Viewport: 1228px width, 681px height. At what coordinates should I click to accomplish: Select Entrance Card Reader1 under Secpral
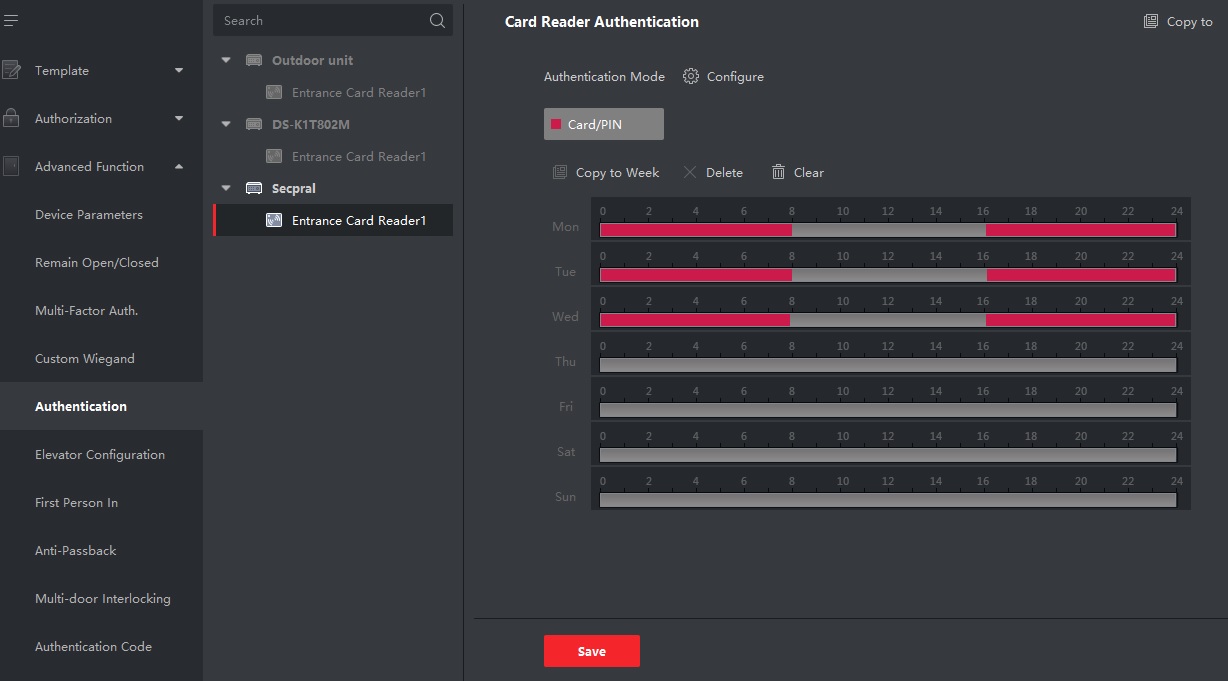[358, 221]
